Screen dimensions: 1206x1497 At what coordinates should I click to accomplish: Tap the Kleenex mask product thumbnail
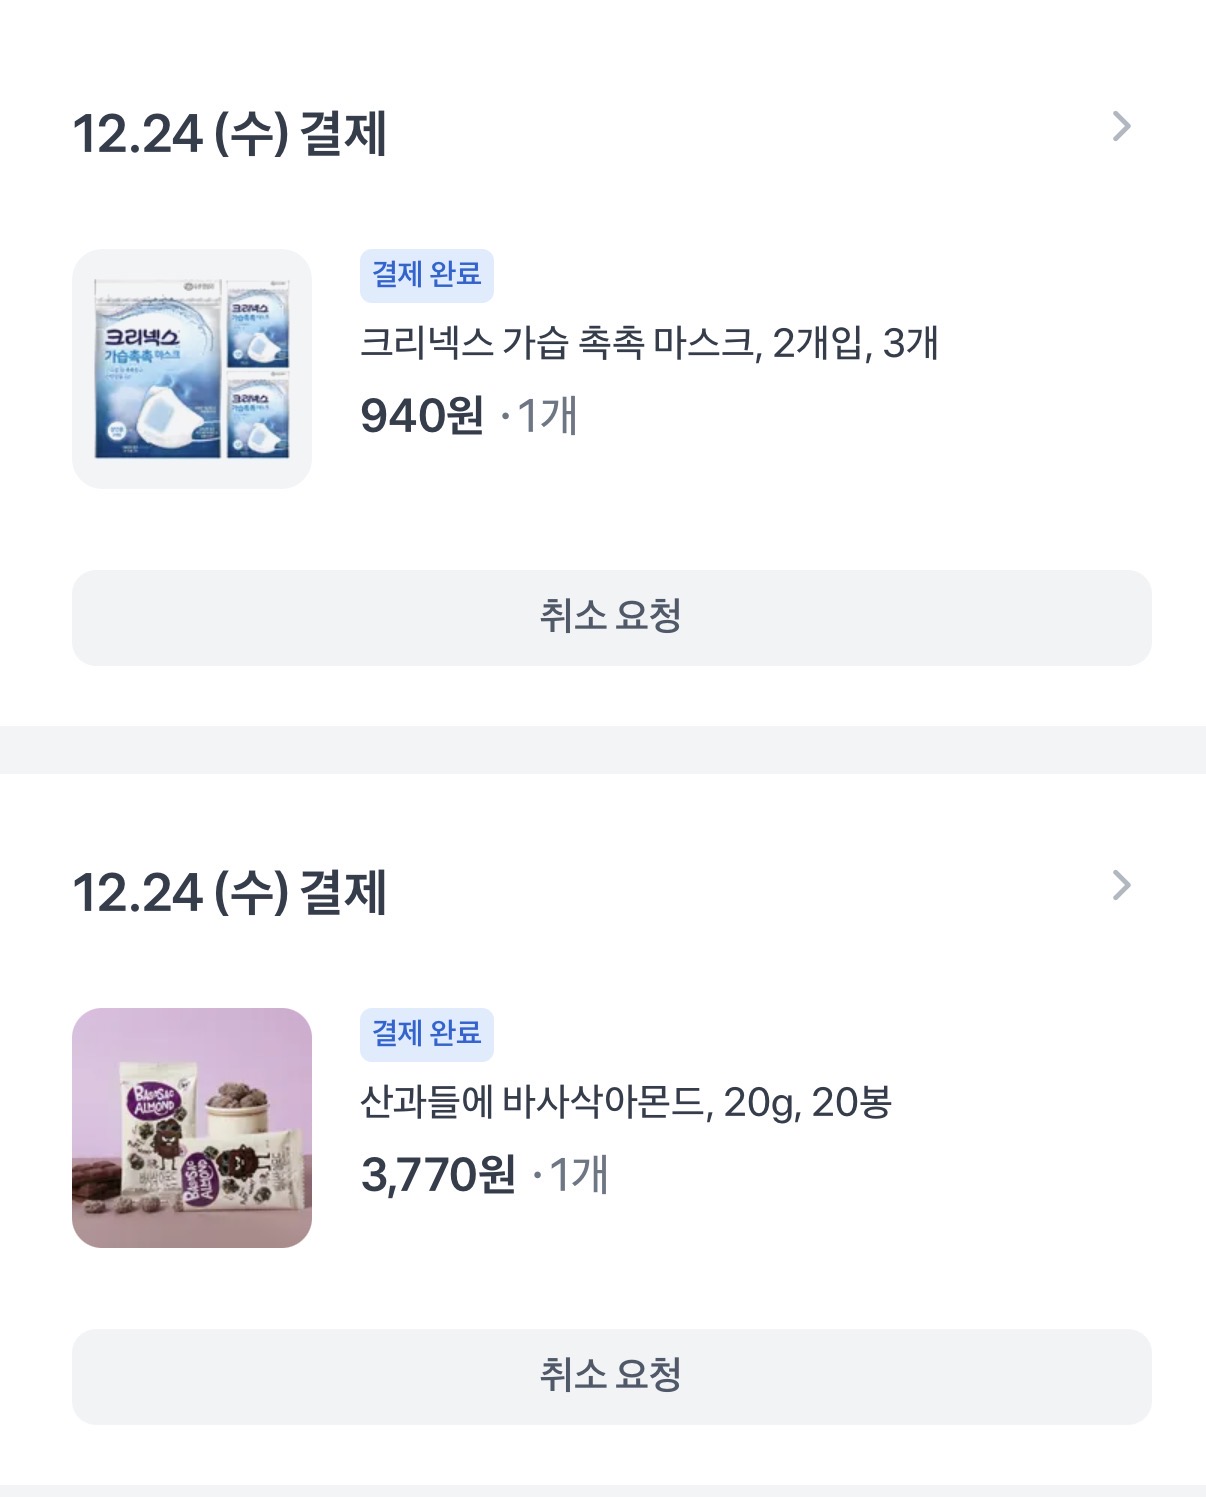[x=192, y=369]
